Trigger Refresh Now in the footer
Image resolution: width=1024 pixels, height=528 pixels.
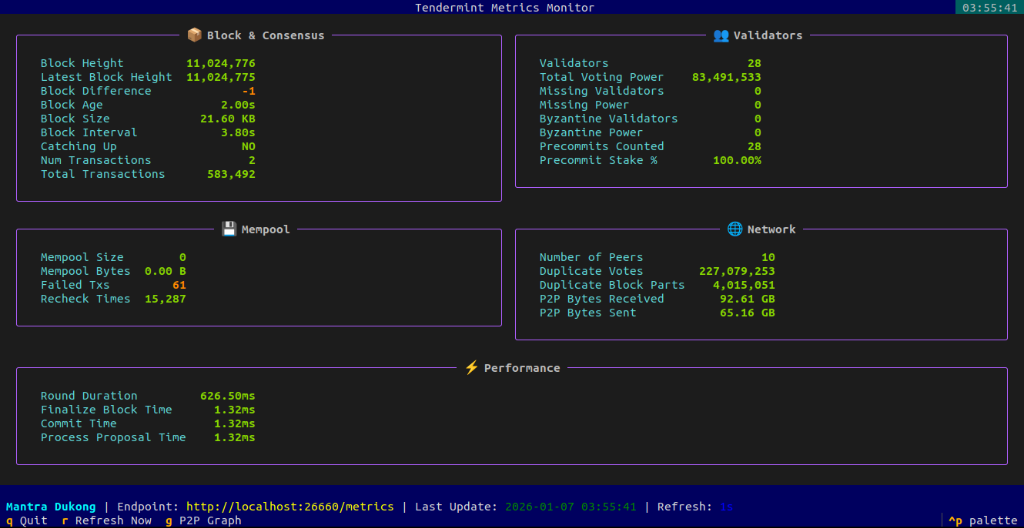(106, 521)
